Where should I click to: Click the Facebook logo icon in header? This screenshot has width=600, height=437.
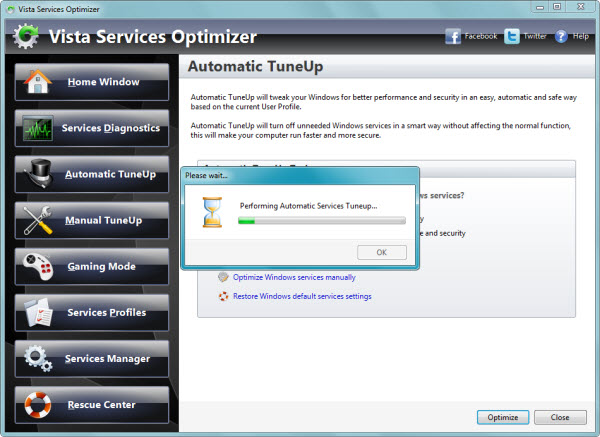453,36
